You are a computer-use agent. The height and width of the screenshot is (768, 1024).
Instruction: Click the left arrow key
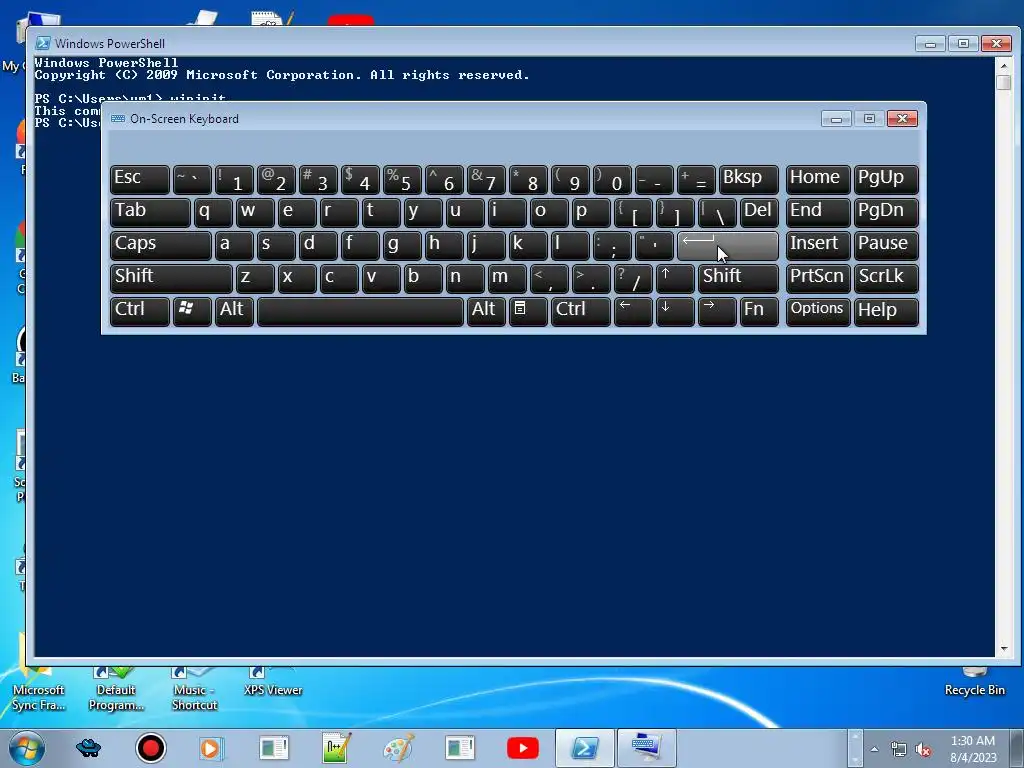pyautogui.click(x=633, y=311)
